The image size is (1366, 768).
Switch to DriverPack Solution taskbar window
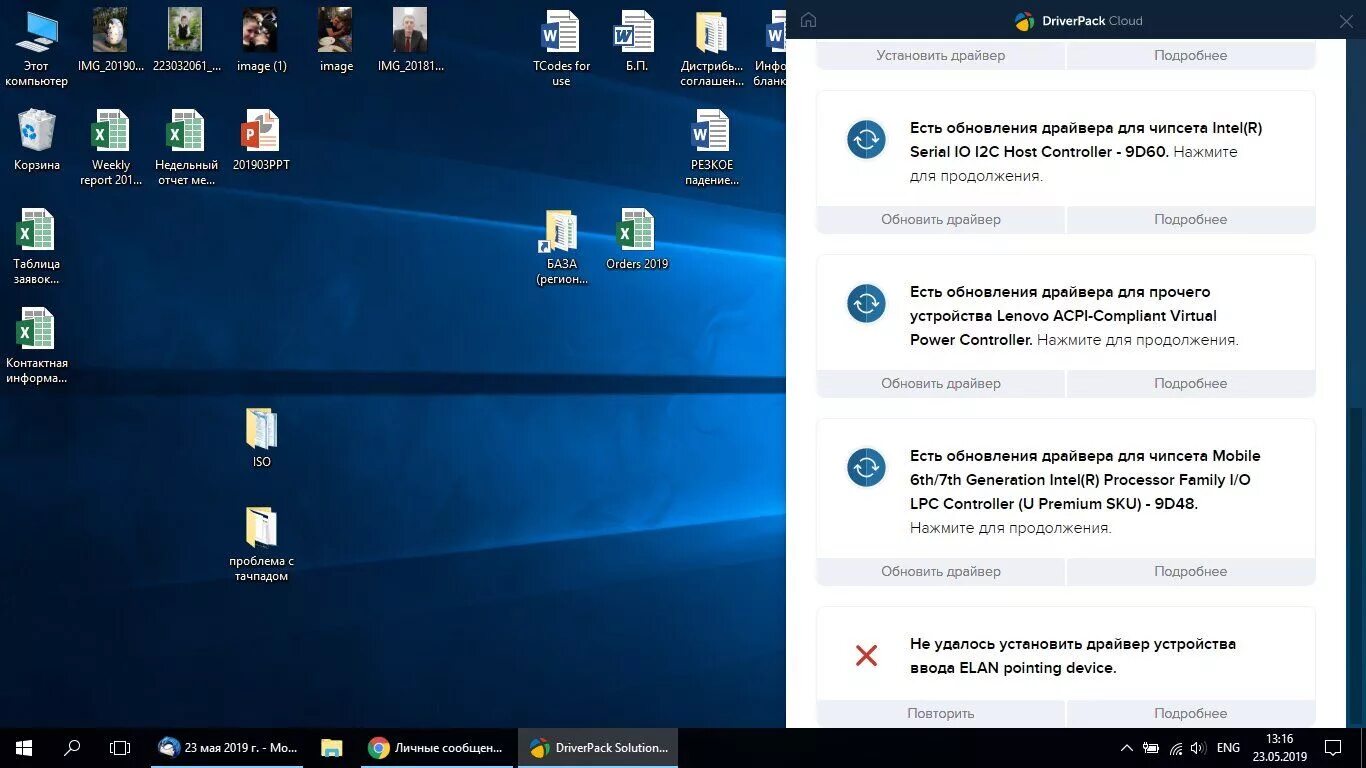pyautogui.click(x=598, y=748)
